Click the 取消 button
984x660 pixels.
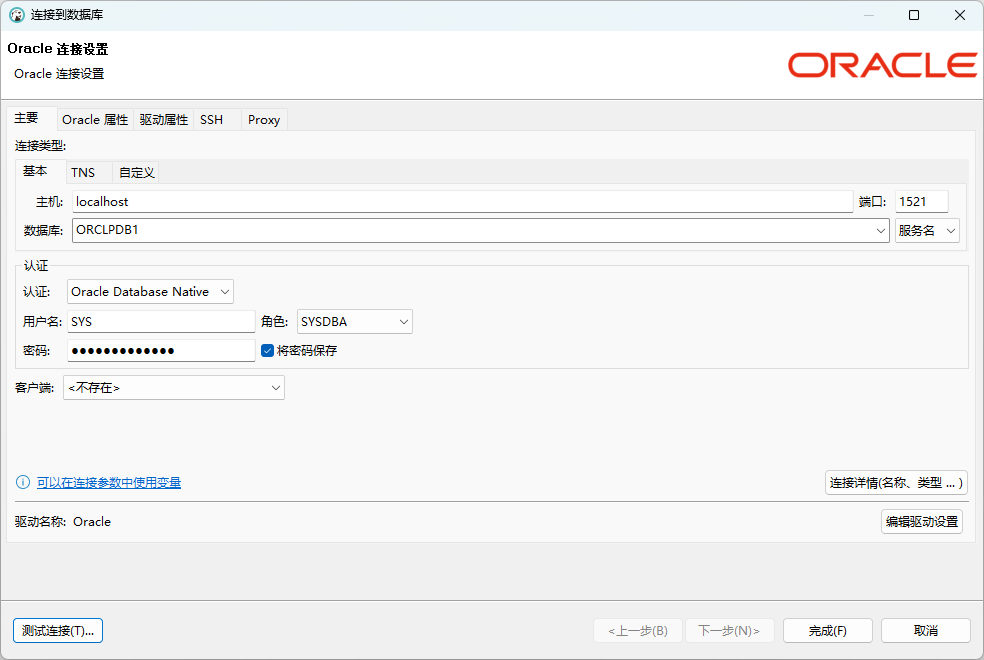926,631
